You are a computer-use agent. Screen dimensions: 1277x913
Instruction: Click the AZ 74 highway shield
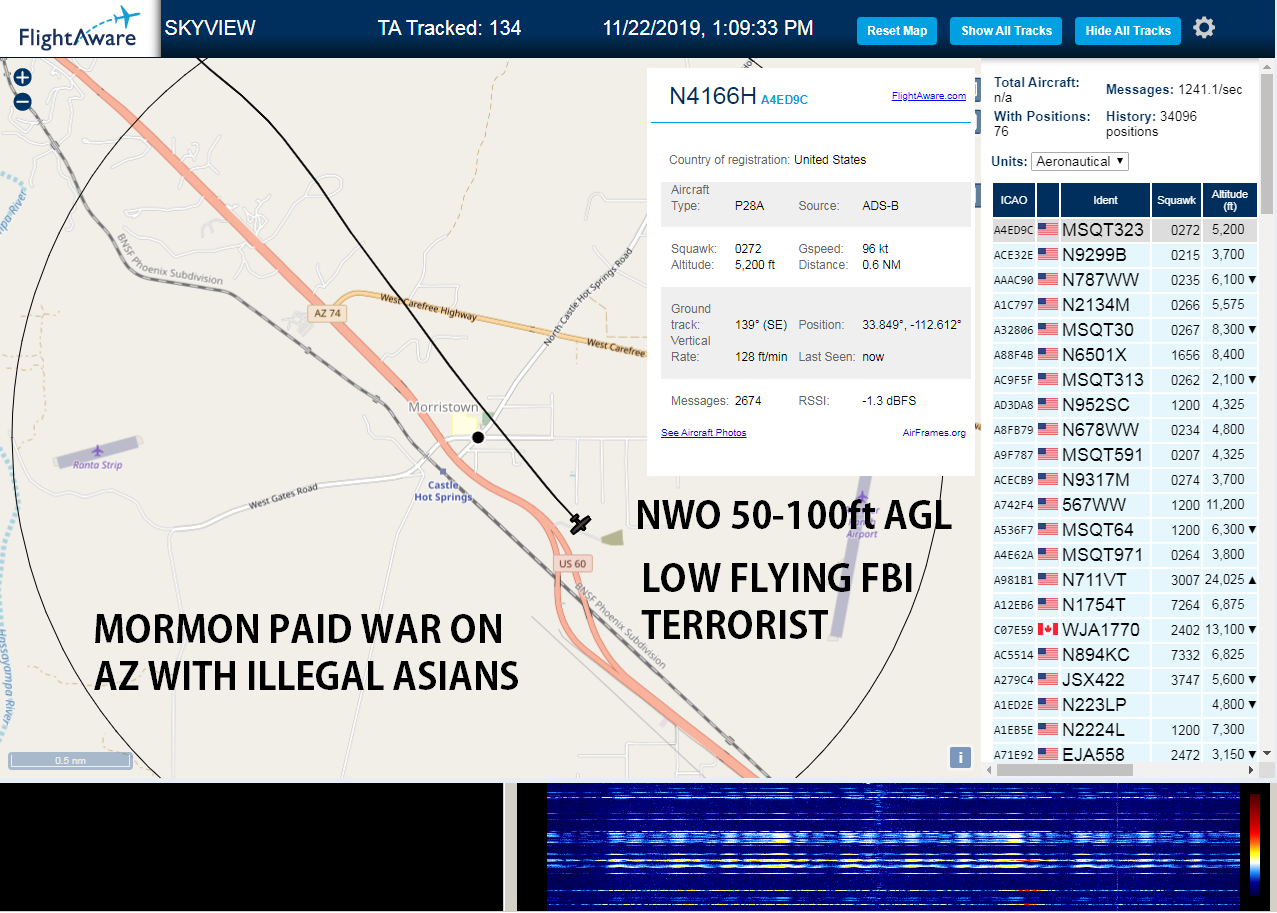(x=327, y=313)
